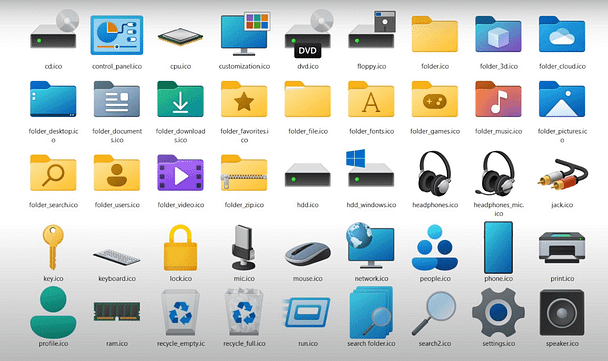The width and height of the screenshot is (608, 361).
Task: Click the print.ico printer icon
Action: 562,247
